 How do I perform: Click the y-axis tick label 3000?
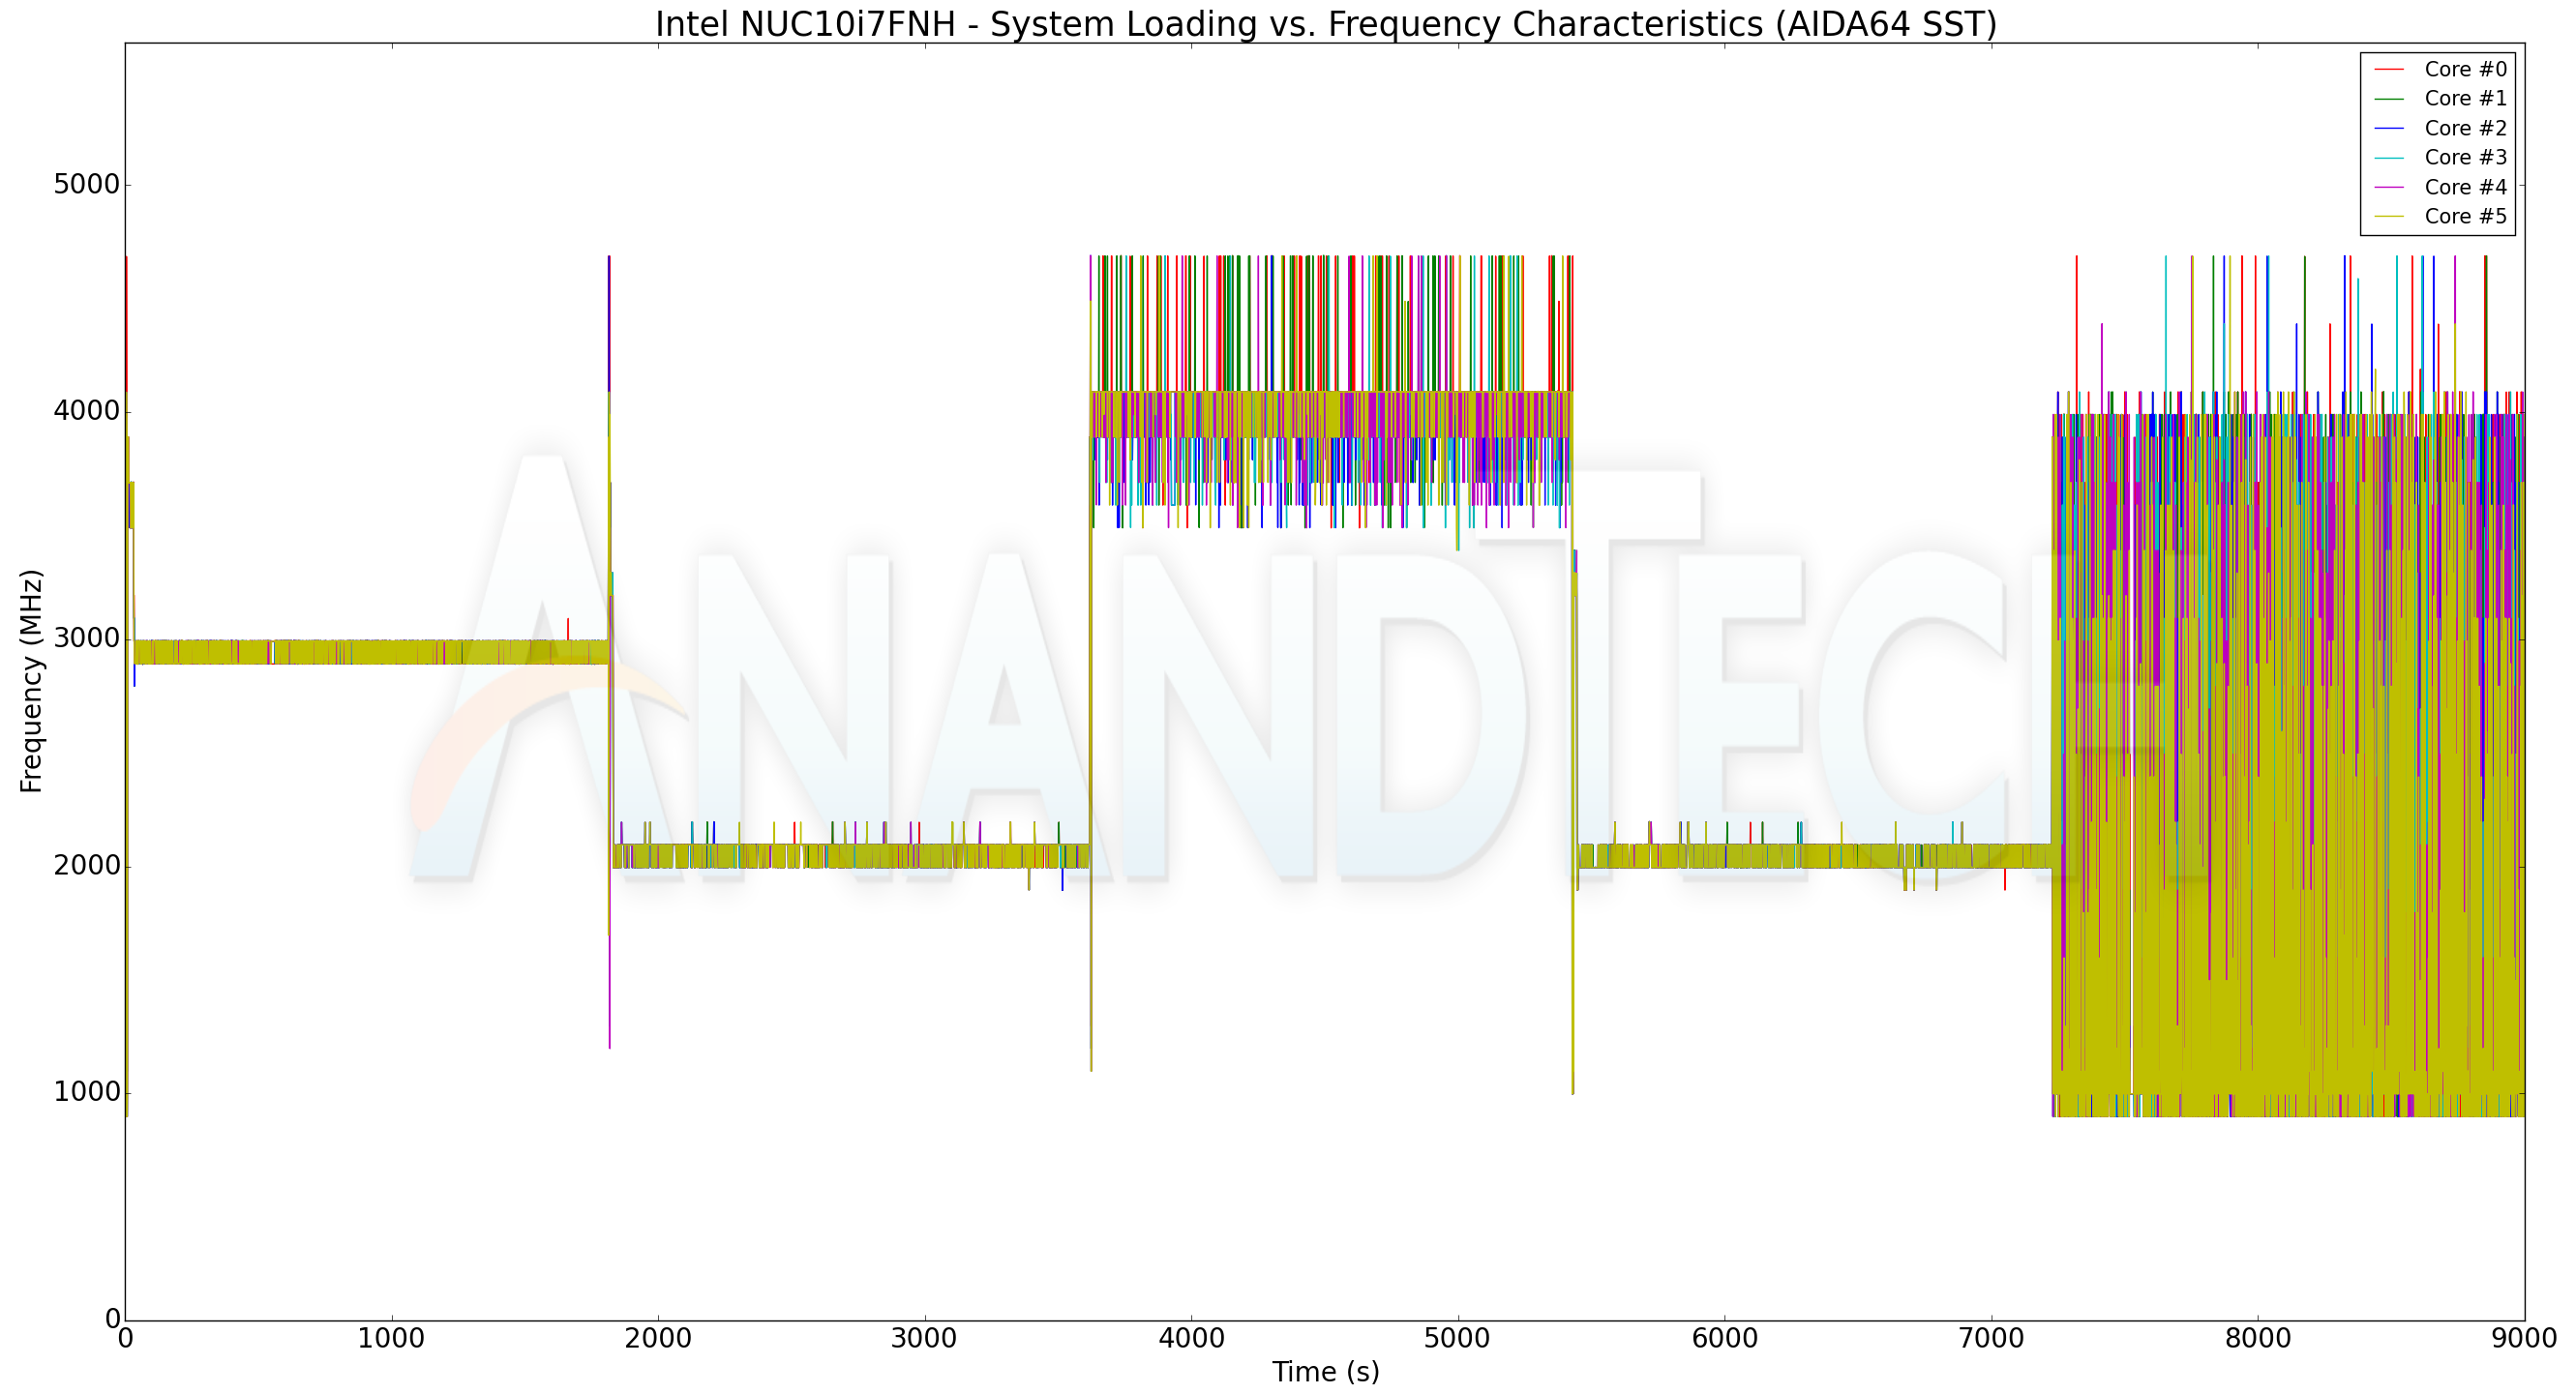point(86,638)
